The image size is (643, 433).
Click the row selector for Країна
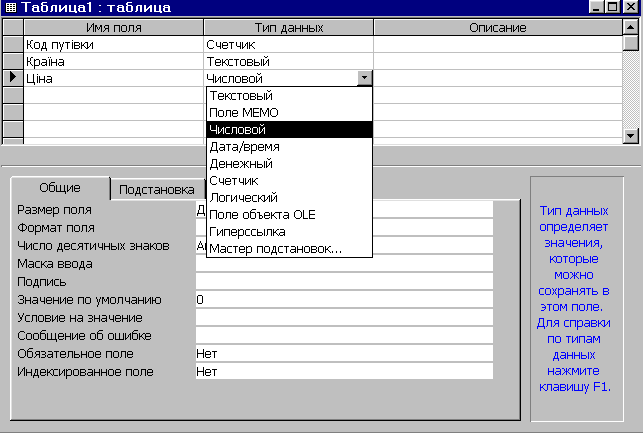[13, 61]
